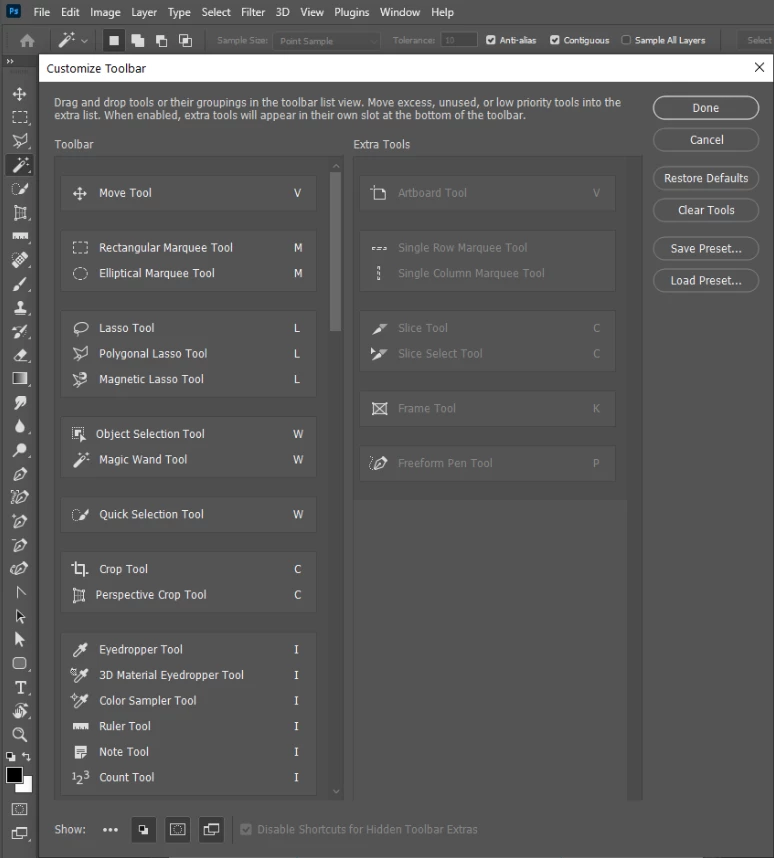Click Restore Defaults button
Viewport: 774px width, 858px height.
point(706,178)
